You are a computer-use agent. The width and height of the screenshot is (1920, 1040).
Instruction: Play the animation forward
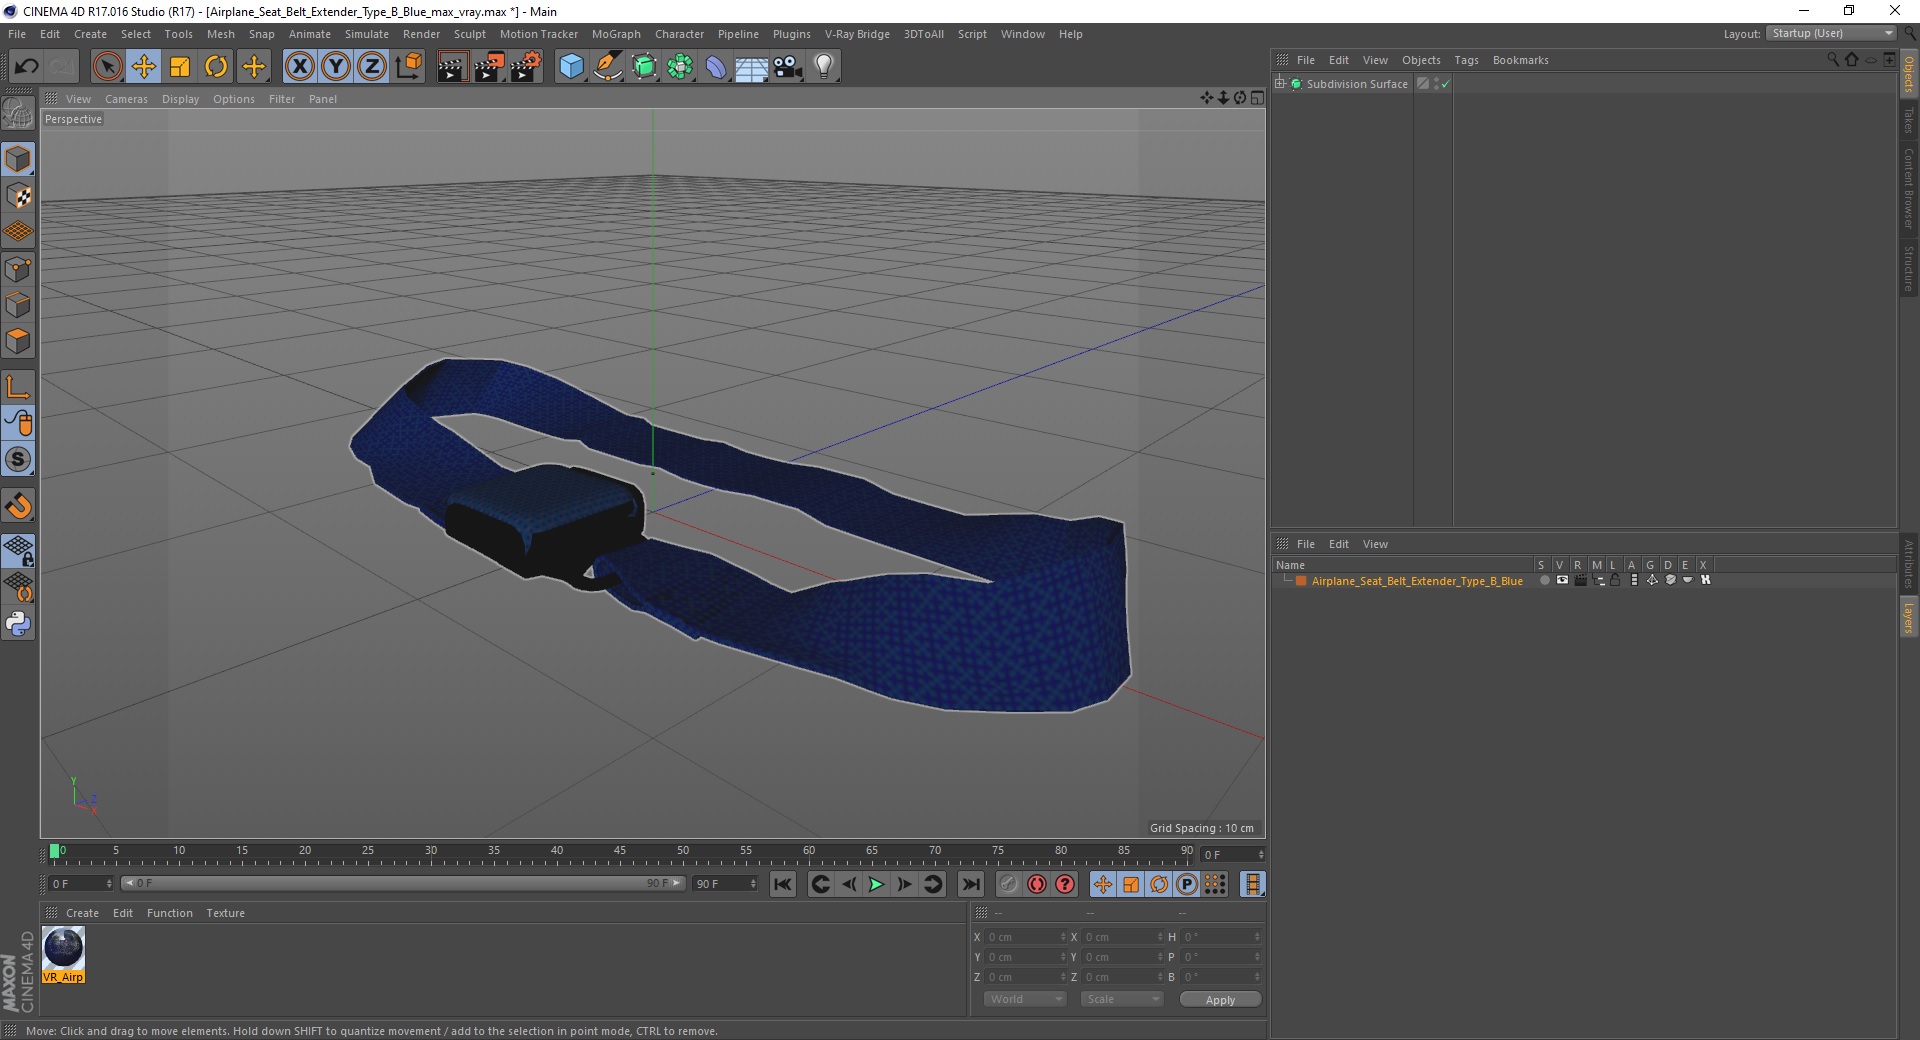(876, 884)
